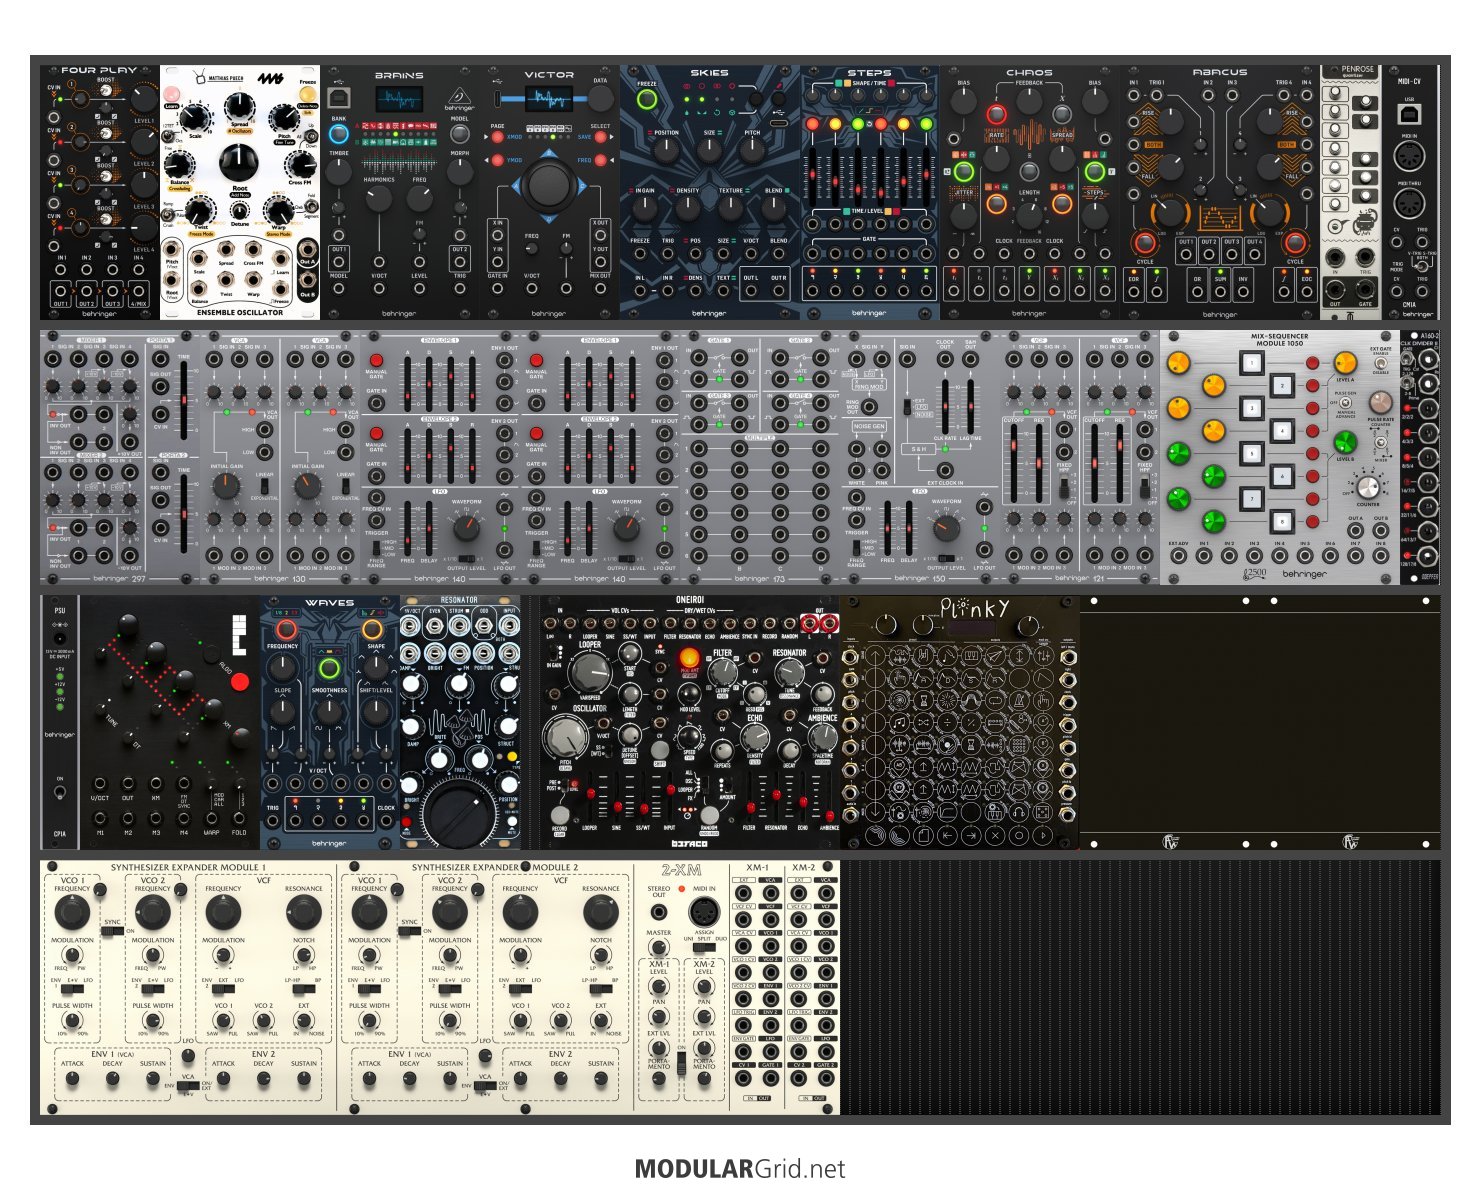Click the "ENSEMBLE OSCILLATOR" module title
Viewport: 1481px width, 1190px height.
240,312
